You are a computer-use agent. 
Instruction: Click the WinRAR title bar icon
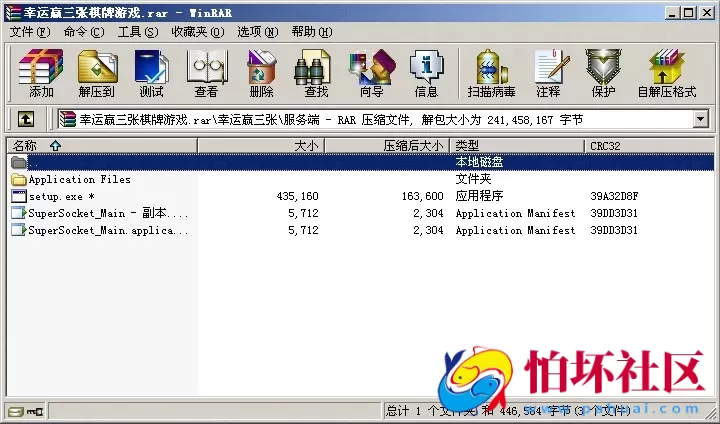coord(14,12)
